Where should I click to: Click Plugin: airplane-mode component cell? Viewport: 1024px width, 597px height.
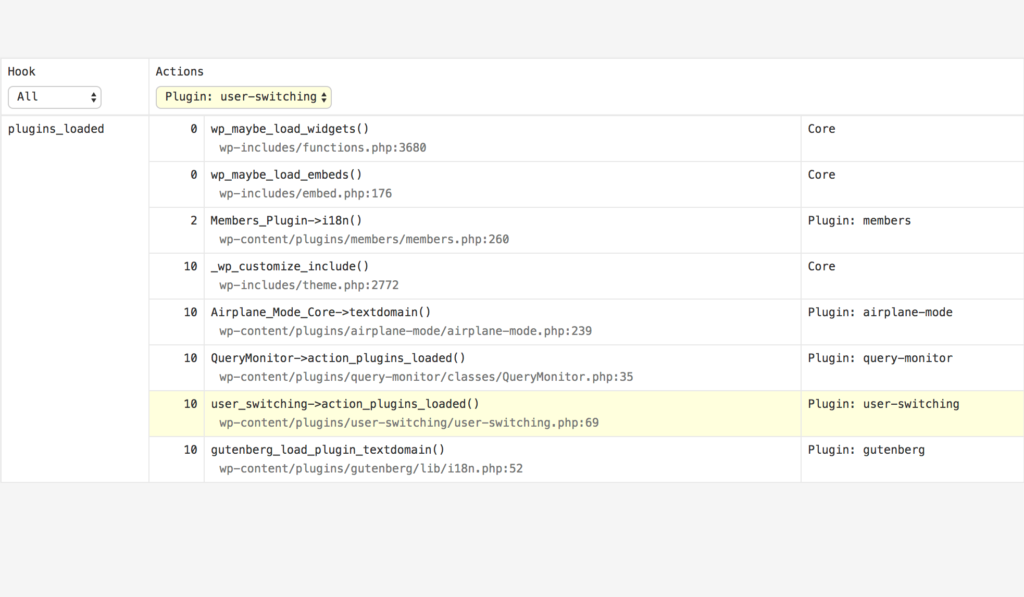click(x=880, y=312)
